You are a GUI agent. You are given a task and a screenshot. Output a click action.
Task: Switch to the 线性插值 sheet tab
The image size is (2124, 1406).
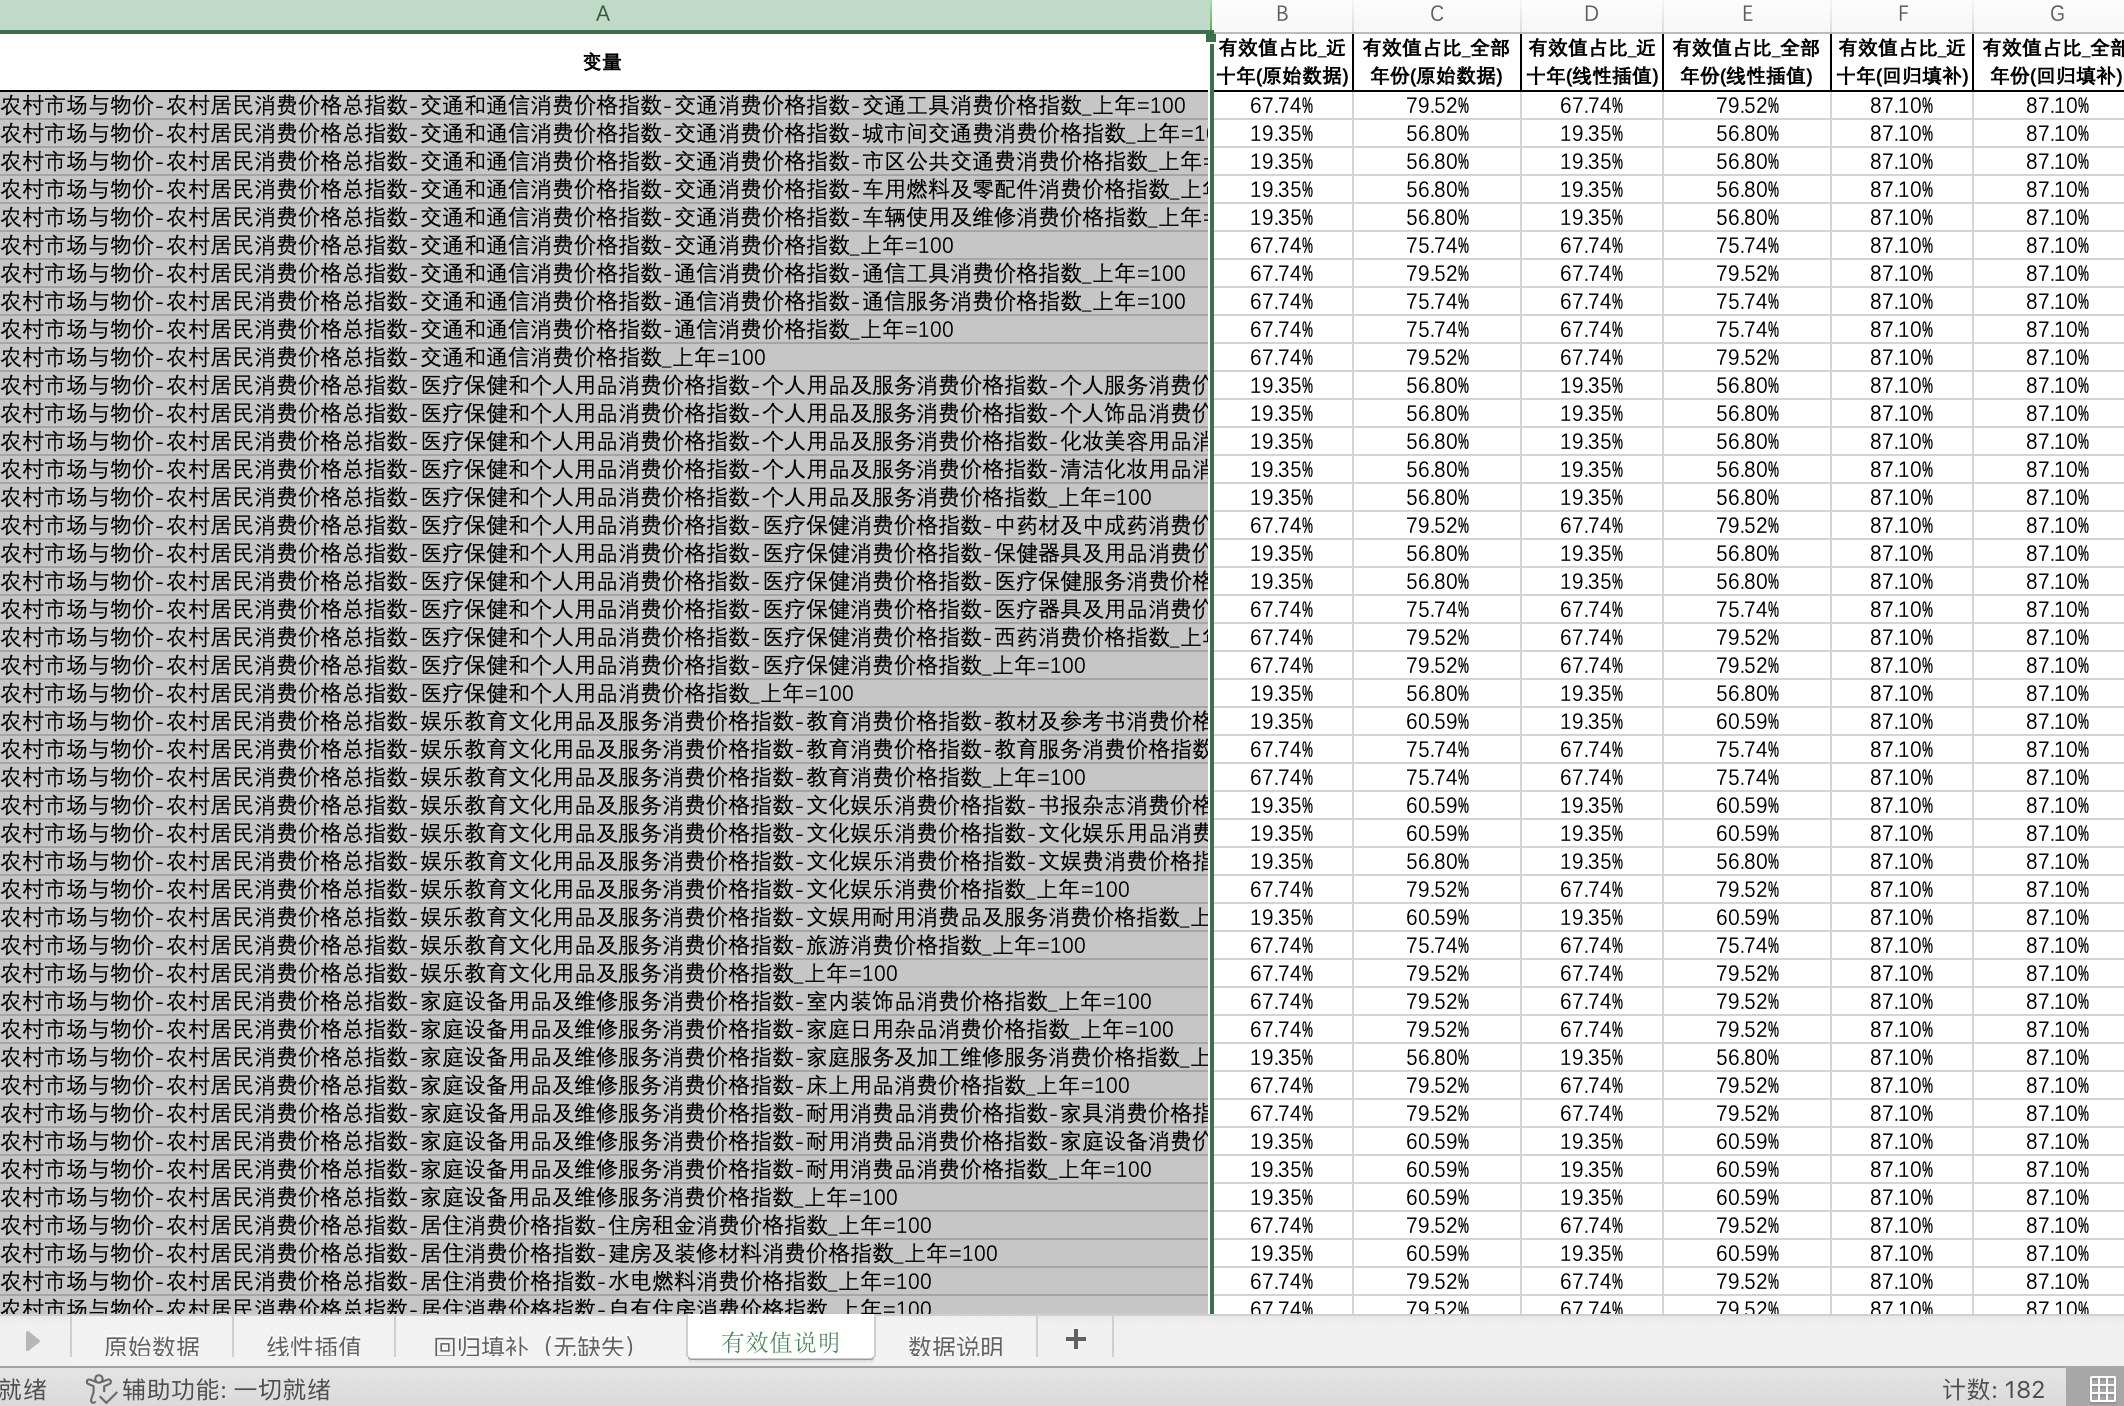point(313,1346)
